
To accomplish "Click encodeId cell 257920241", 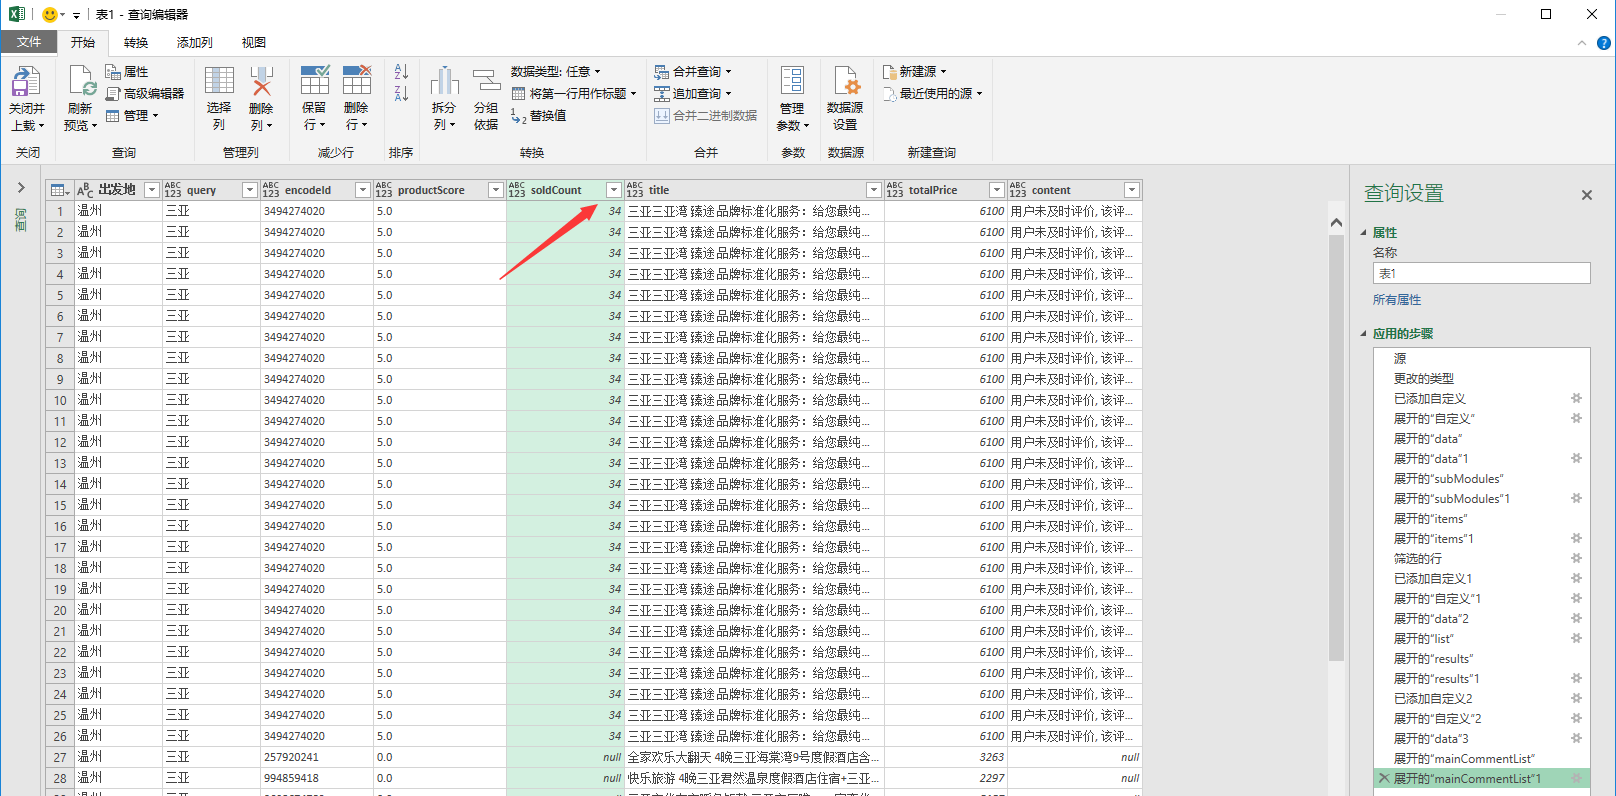I will [316, 757].
